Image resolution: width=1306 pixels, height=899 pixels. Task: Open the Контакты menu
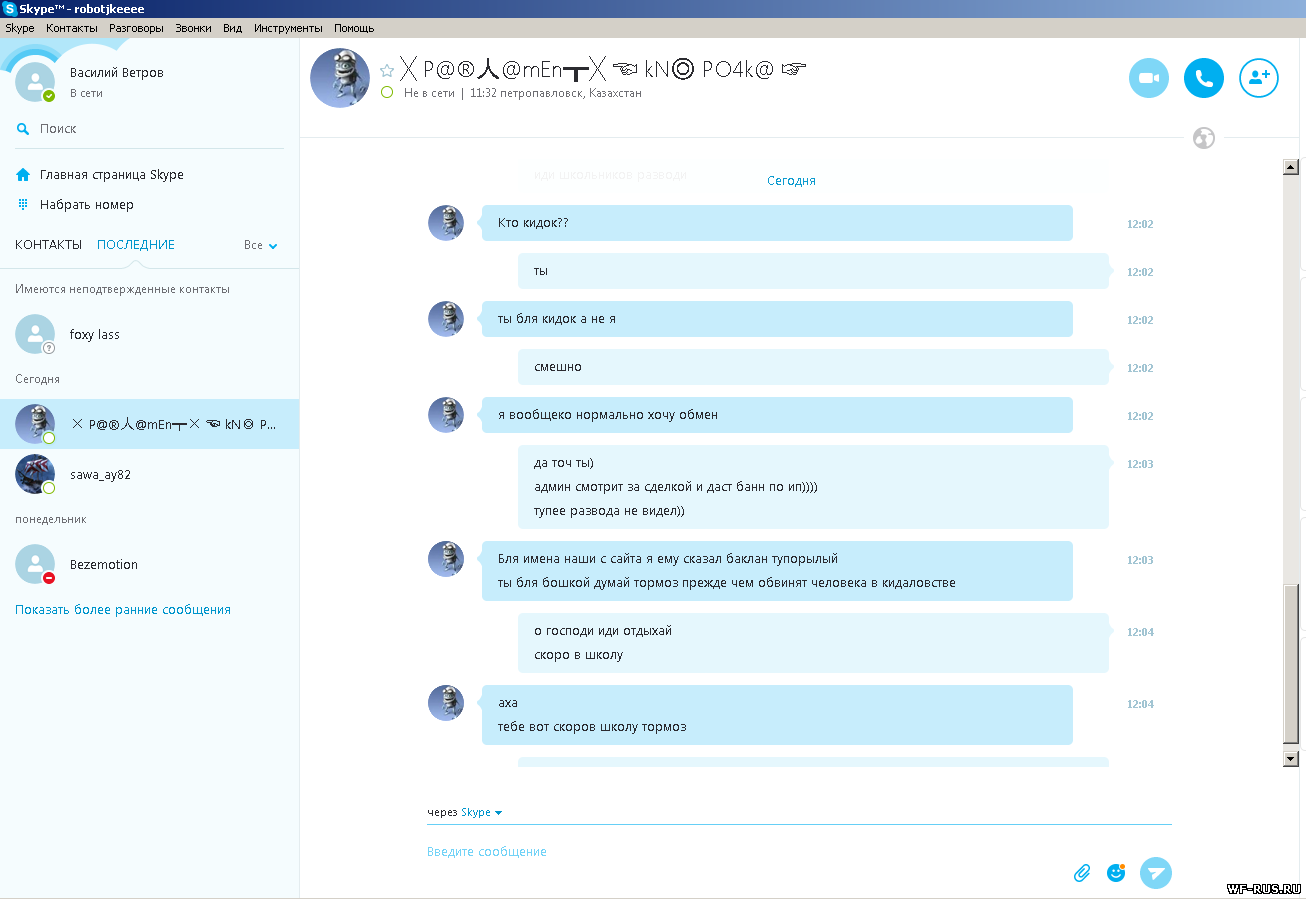click(x=71, y=28)
